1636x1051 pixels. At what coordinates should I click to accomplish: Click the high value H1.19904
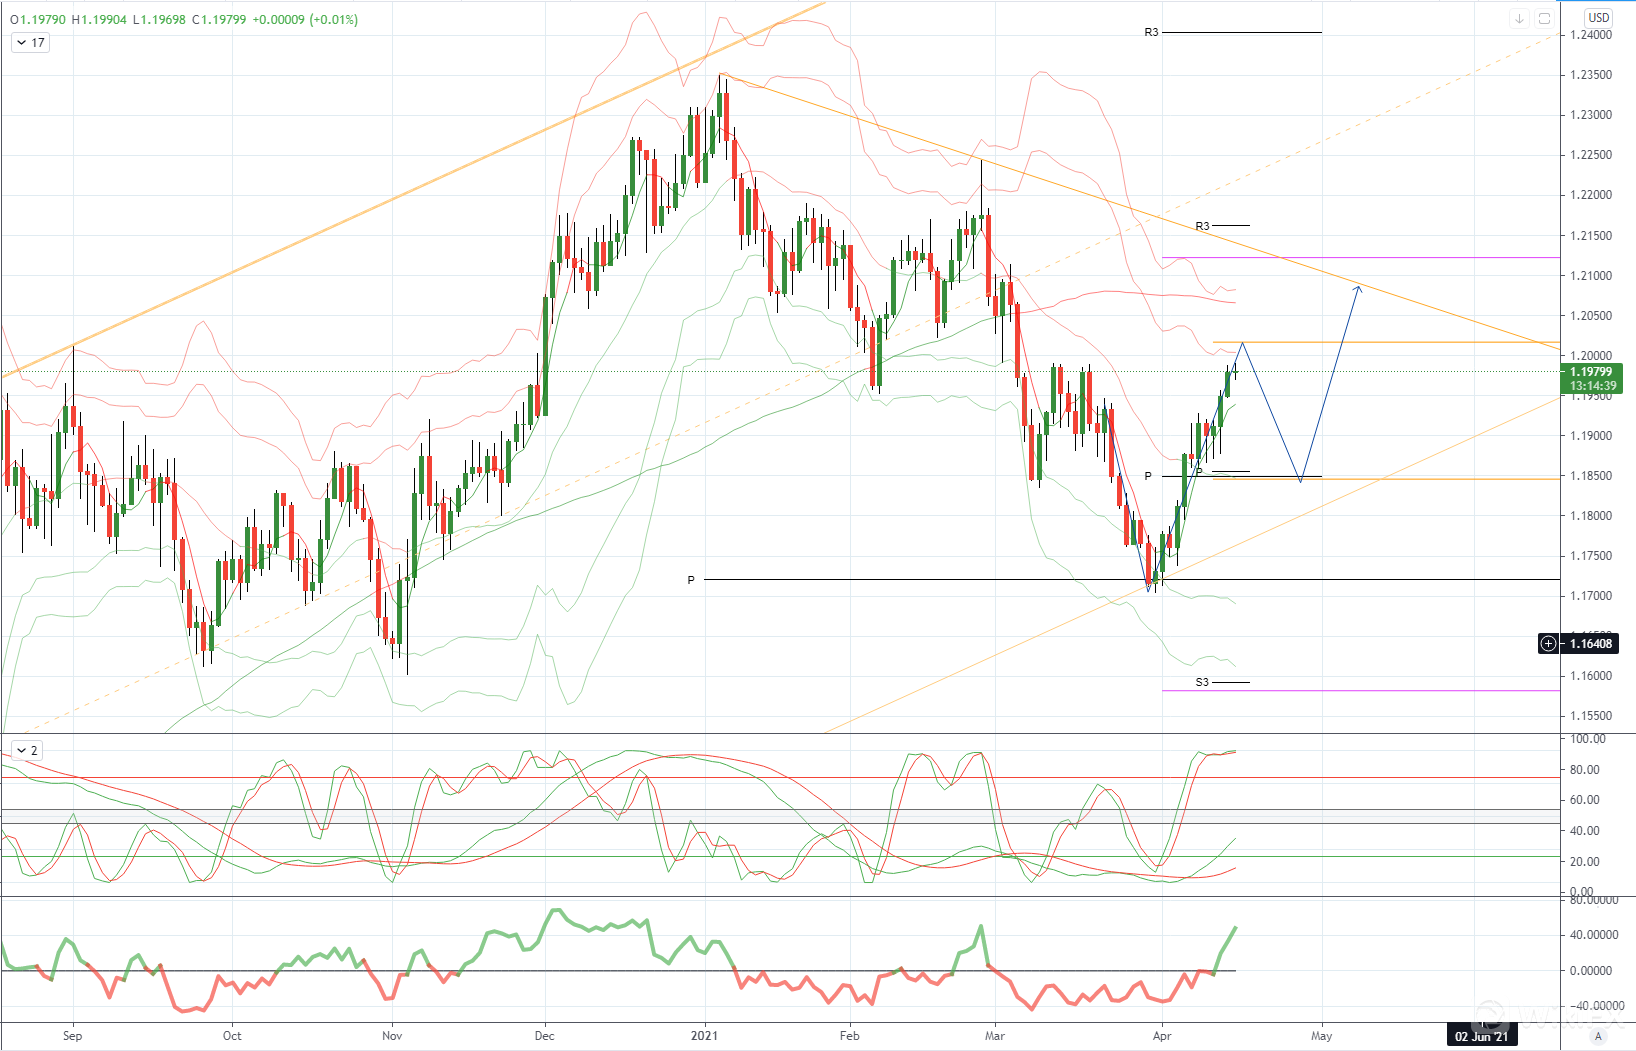tap(100, 19)
